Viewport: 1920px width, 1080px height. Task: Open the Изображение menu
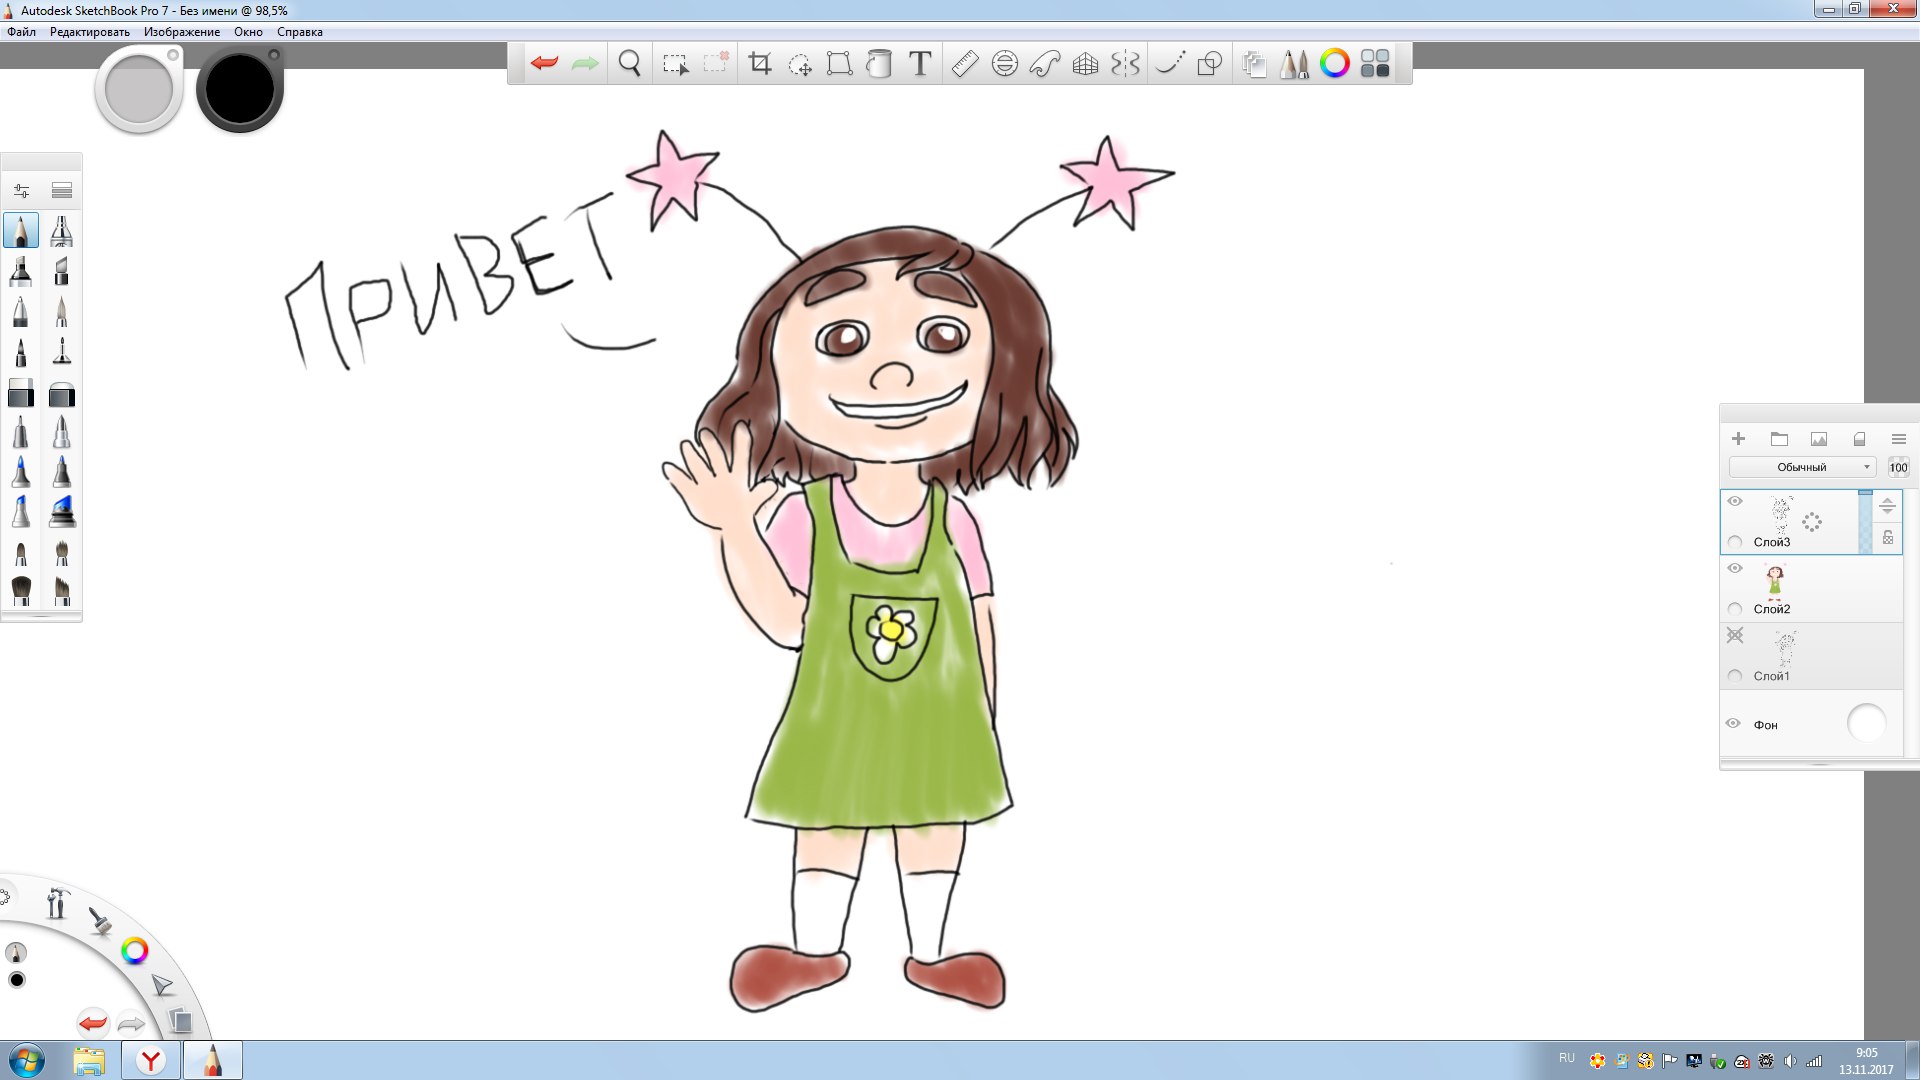(x=181, y=32)
